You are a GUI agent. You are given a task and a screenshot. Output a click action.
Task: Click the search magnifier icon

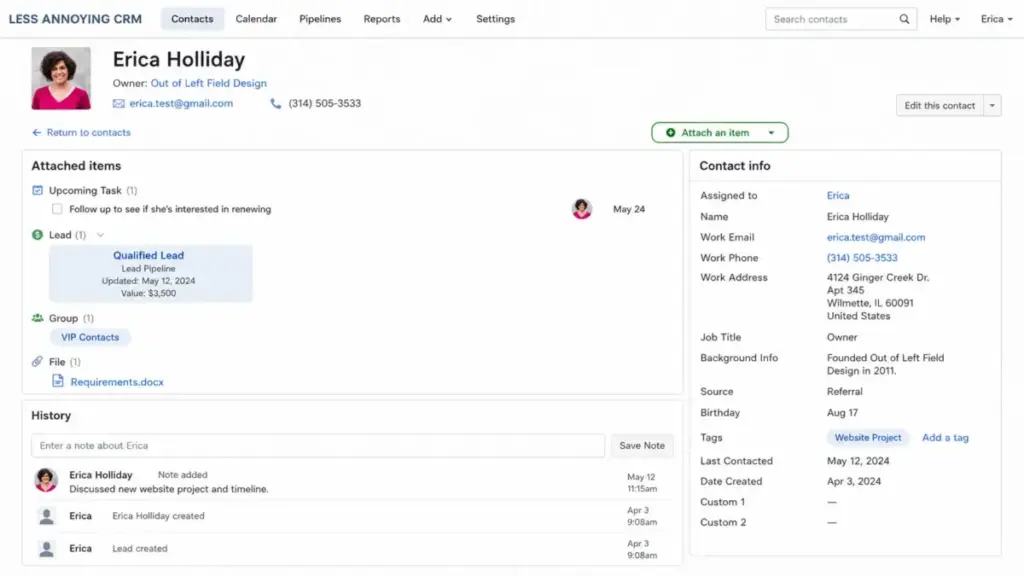click(904, 19)
